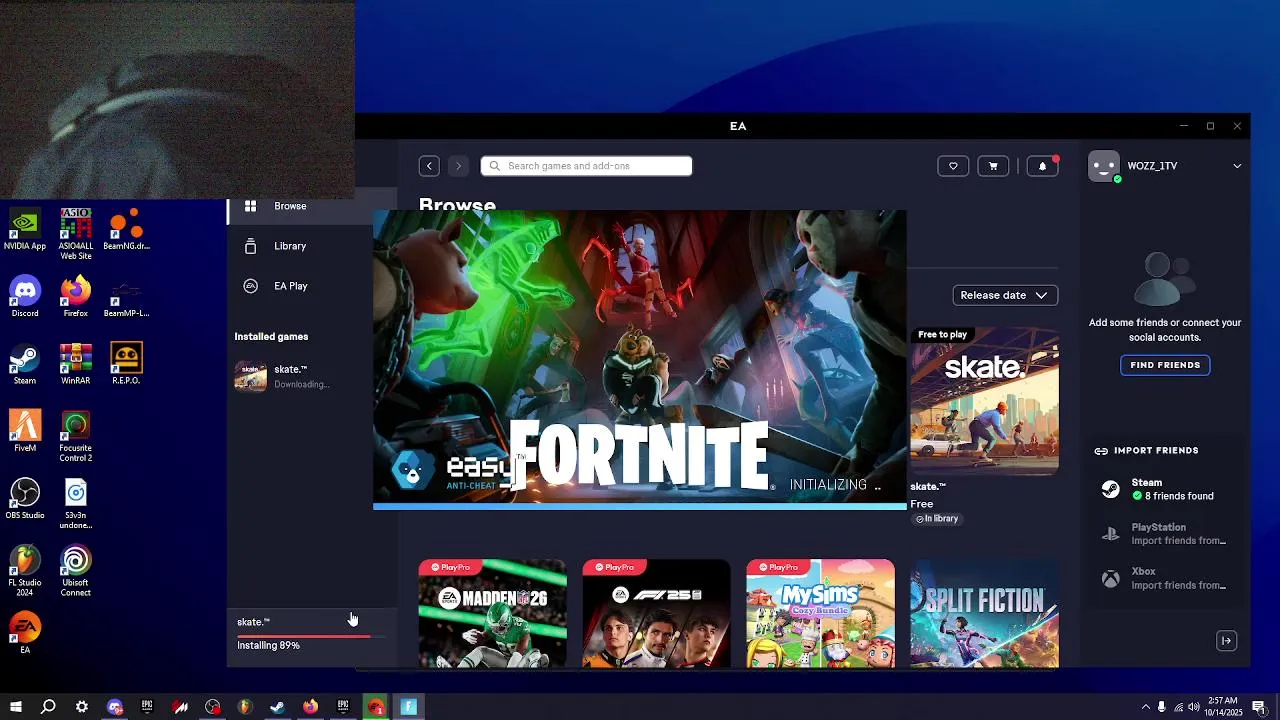
Task: Show hidden system tray icons
Action: (1145, 707)
